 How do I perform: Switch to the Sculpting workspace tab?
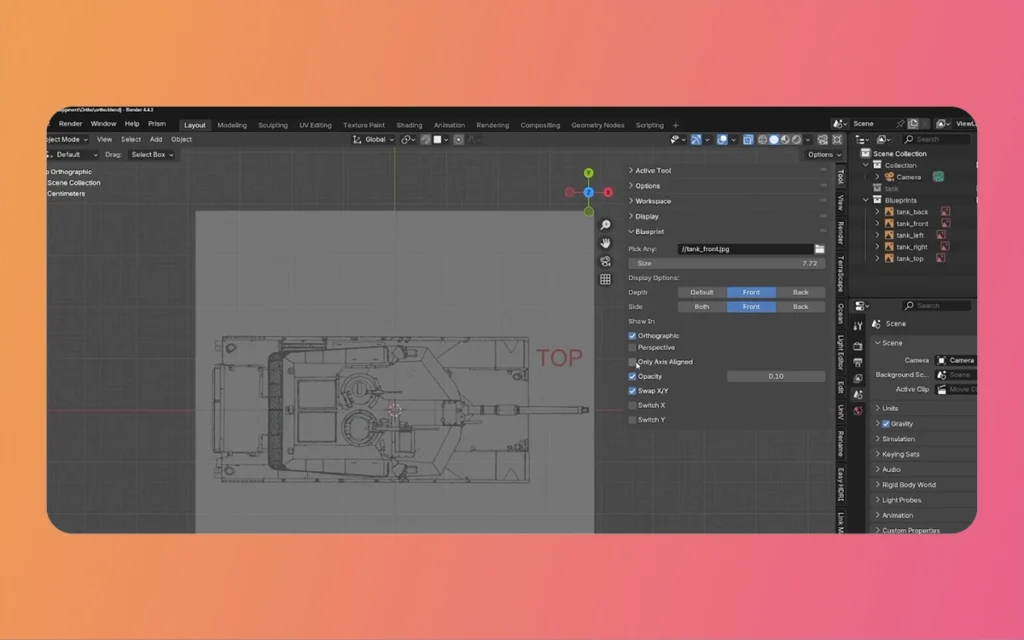[273, 125]
